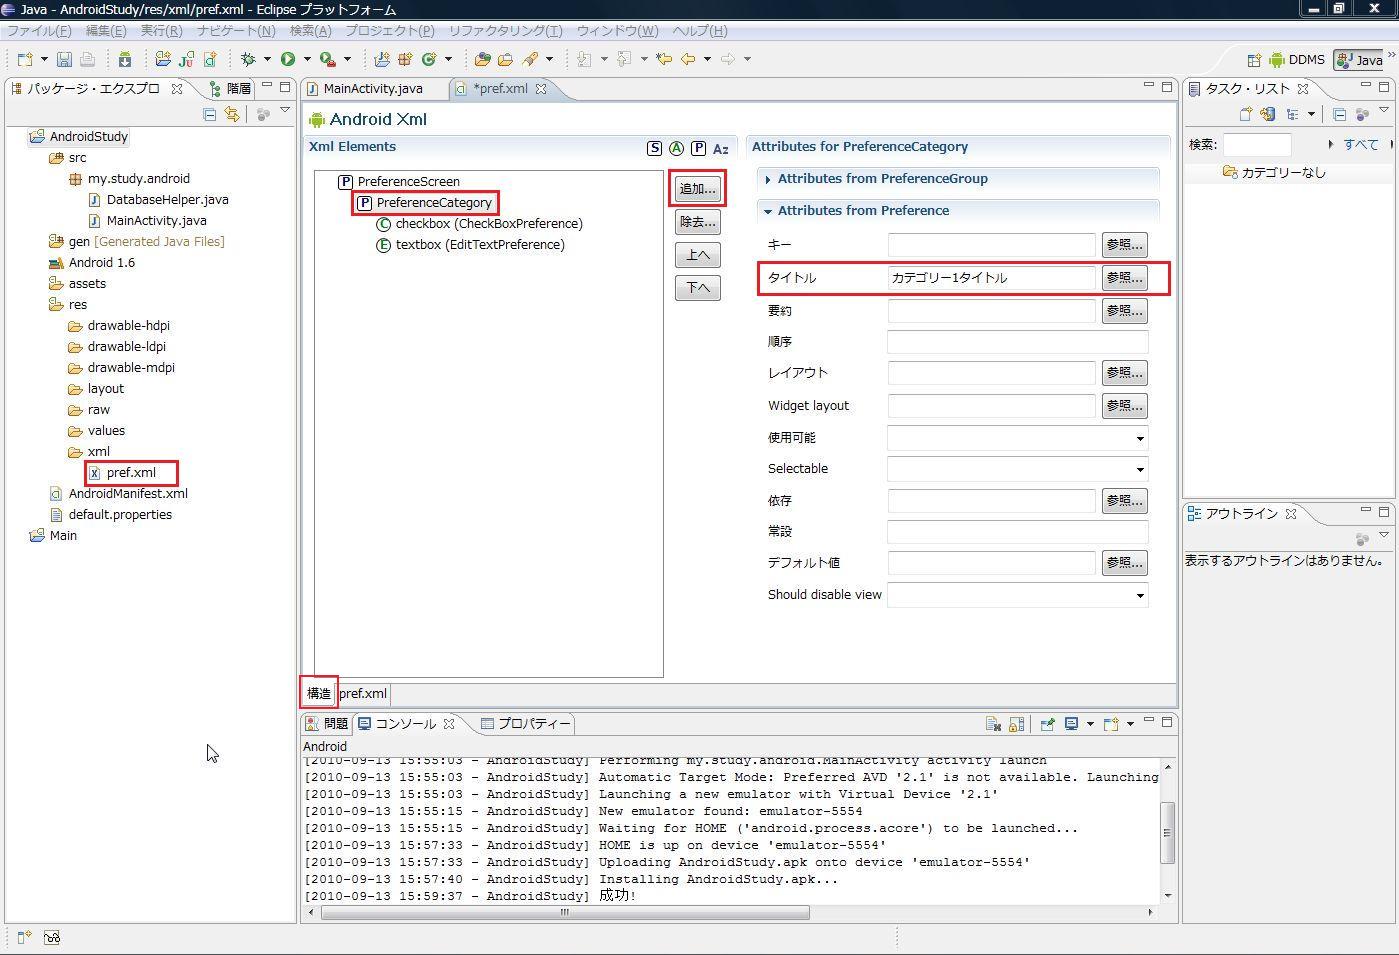This screenshot has height=955, width=1399.
Task: Close the pref.xml editor tab
Action: pyautogui.click(x=541, y=89)
